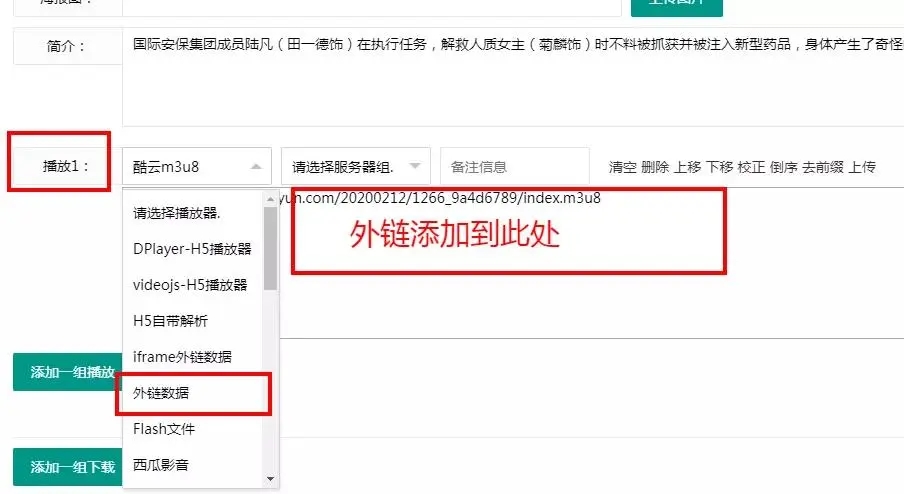Screen dimensions: 904x494
Task: Click 上移 to move group up
Action: pyautogui.click(x=686, y=167)
